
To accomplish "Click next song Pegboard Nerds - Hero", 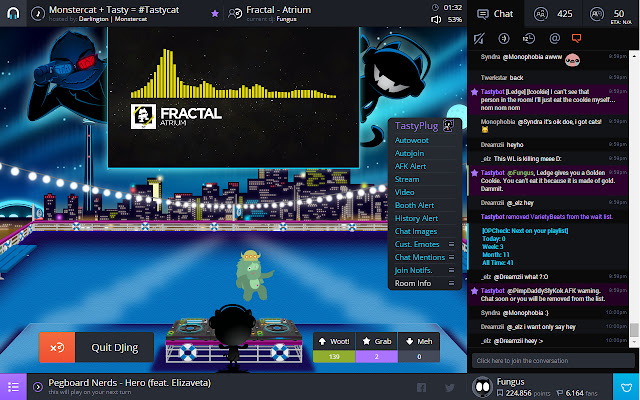I will pos(129,383).
